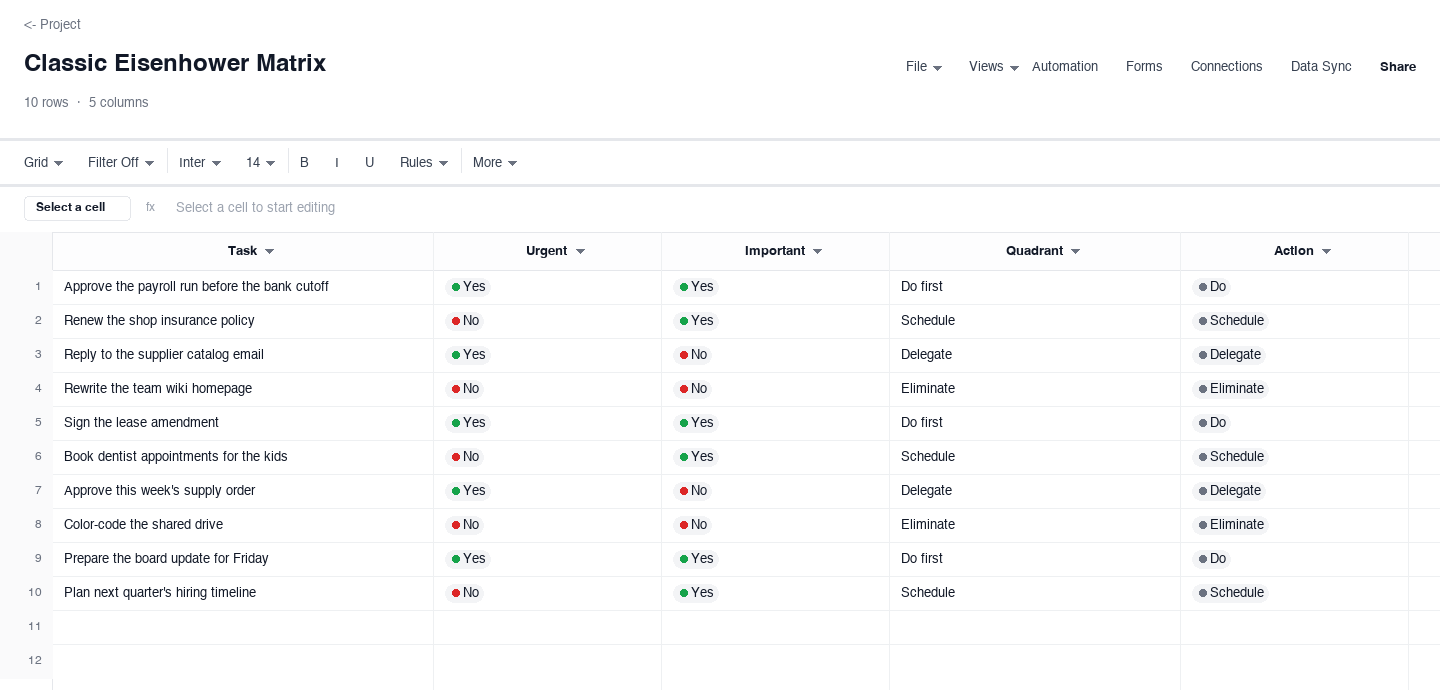The width and height of the screenshot is (1440, 690).
Task: Select cell 'Sign the lease amendment'
Action: (x=243, y=423)
